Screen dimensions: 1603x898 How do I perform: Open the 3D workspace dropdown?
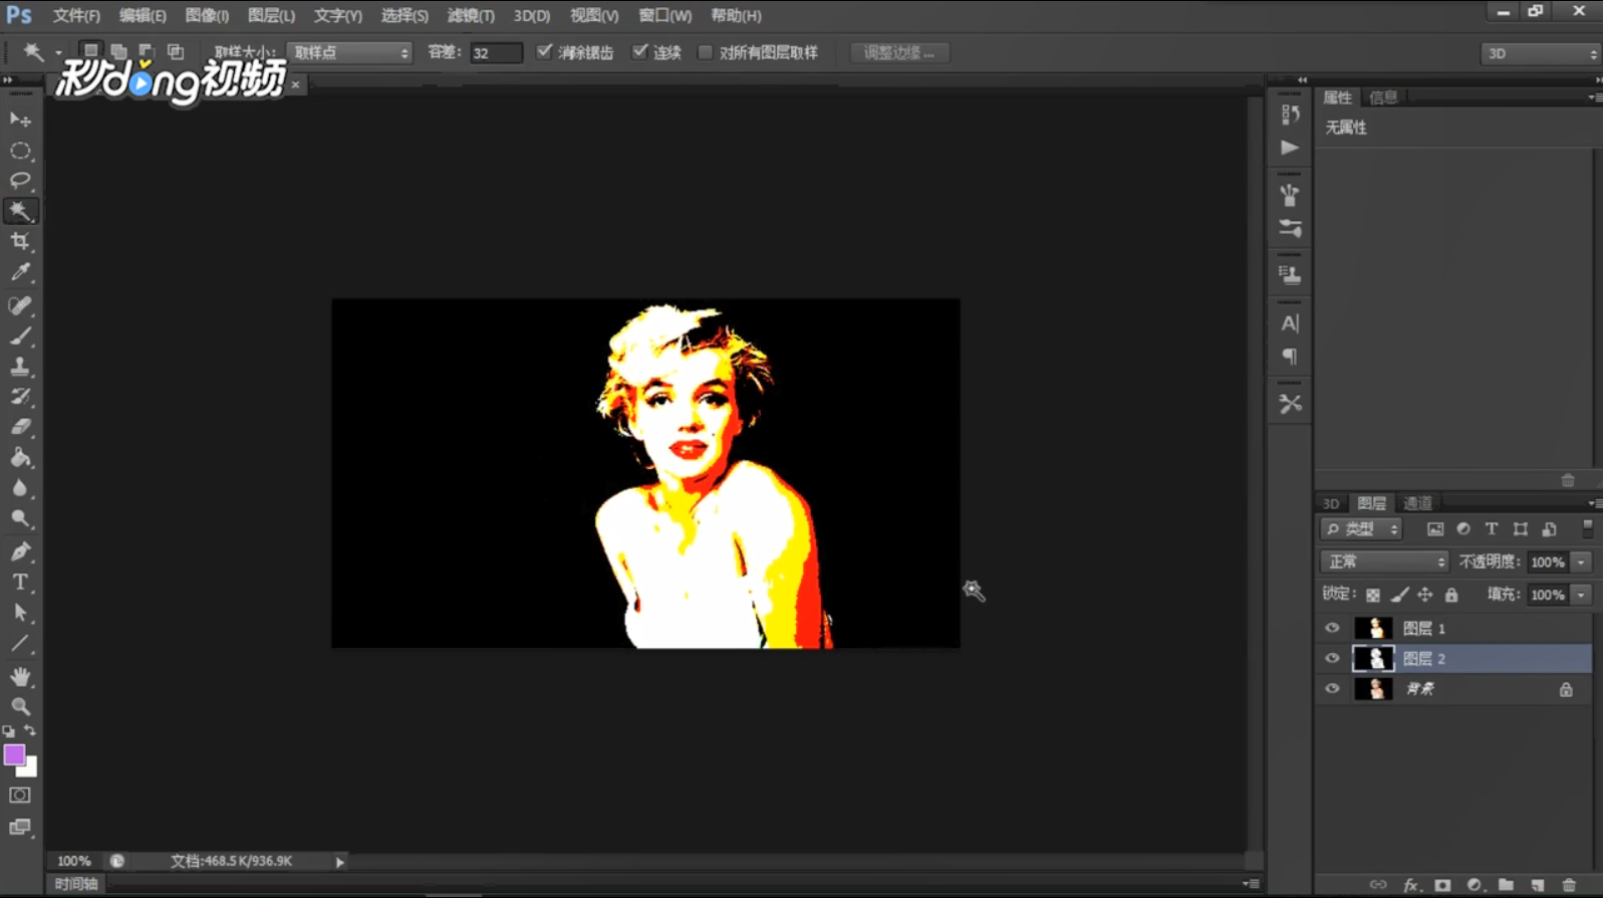tap(1540, 53)
